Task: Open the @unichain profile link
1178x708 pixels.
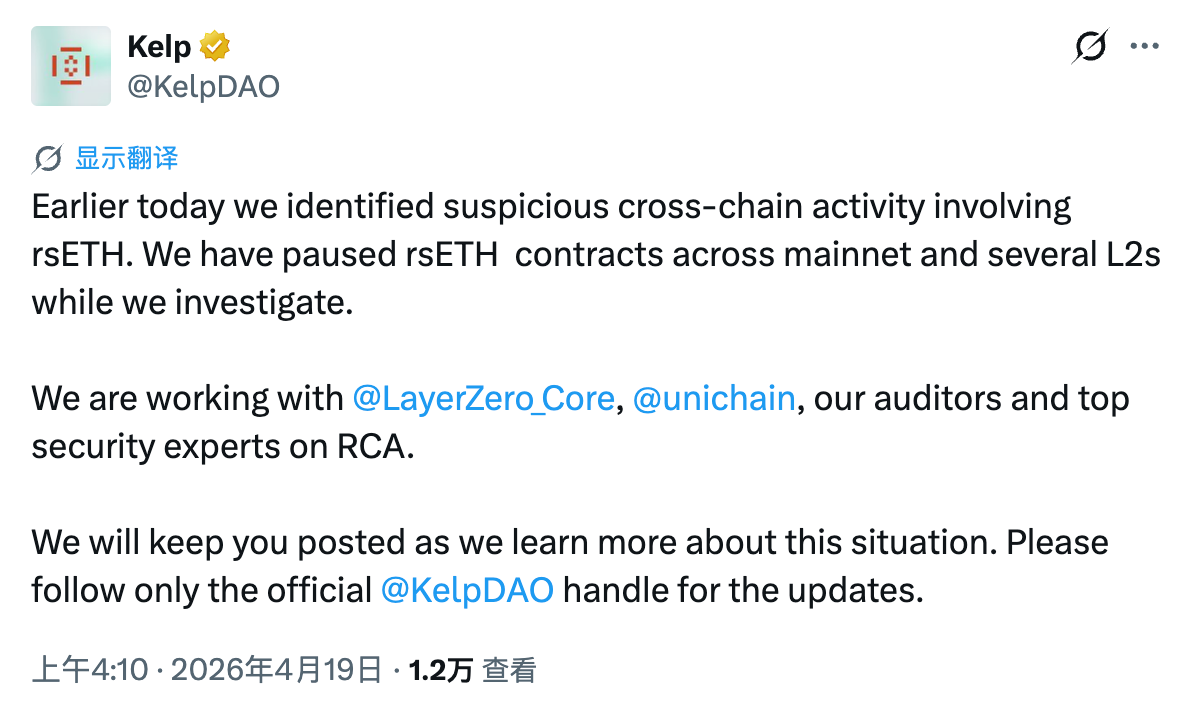Action: (714, 398)
